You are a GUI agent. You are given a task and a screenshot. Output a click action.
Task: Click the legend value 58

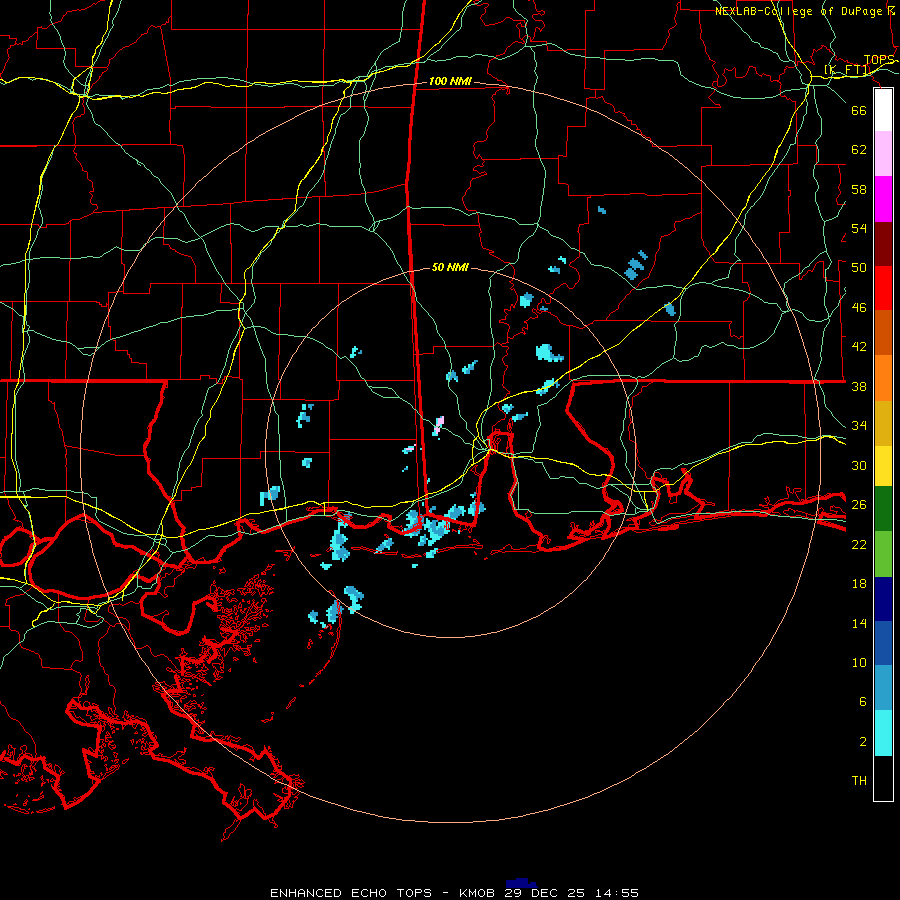859,189
